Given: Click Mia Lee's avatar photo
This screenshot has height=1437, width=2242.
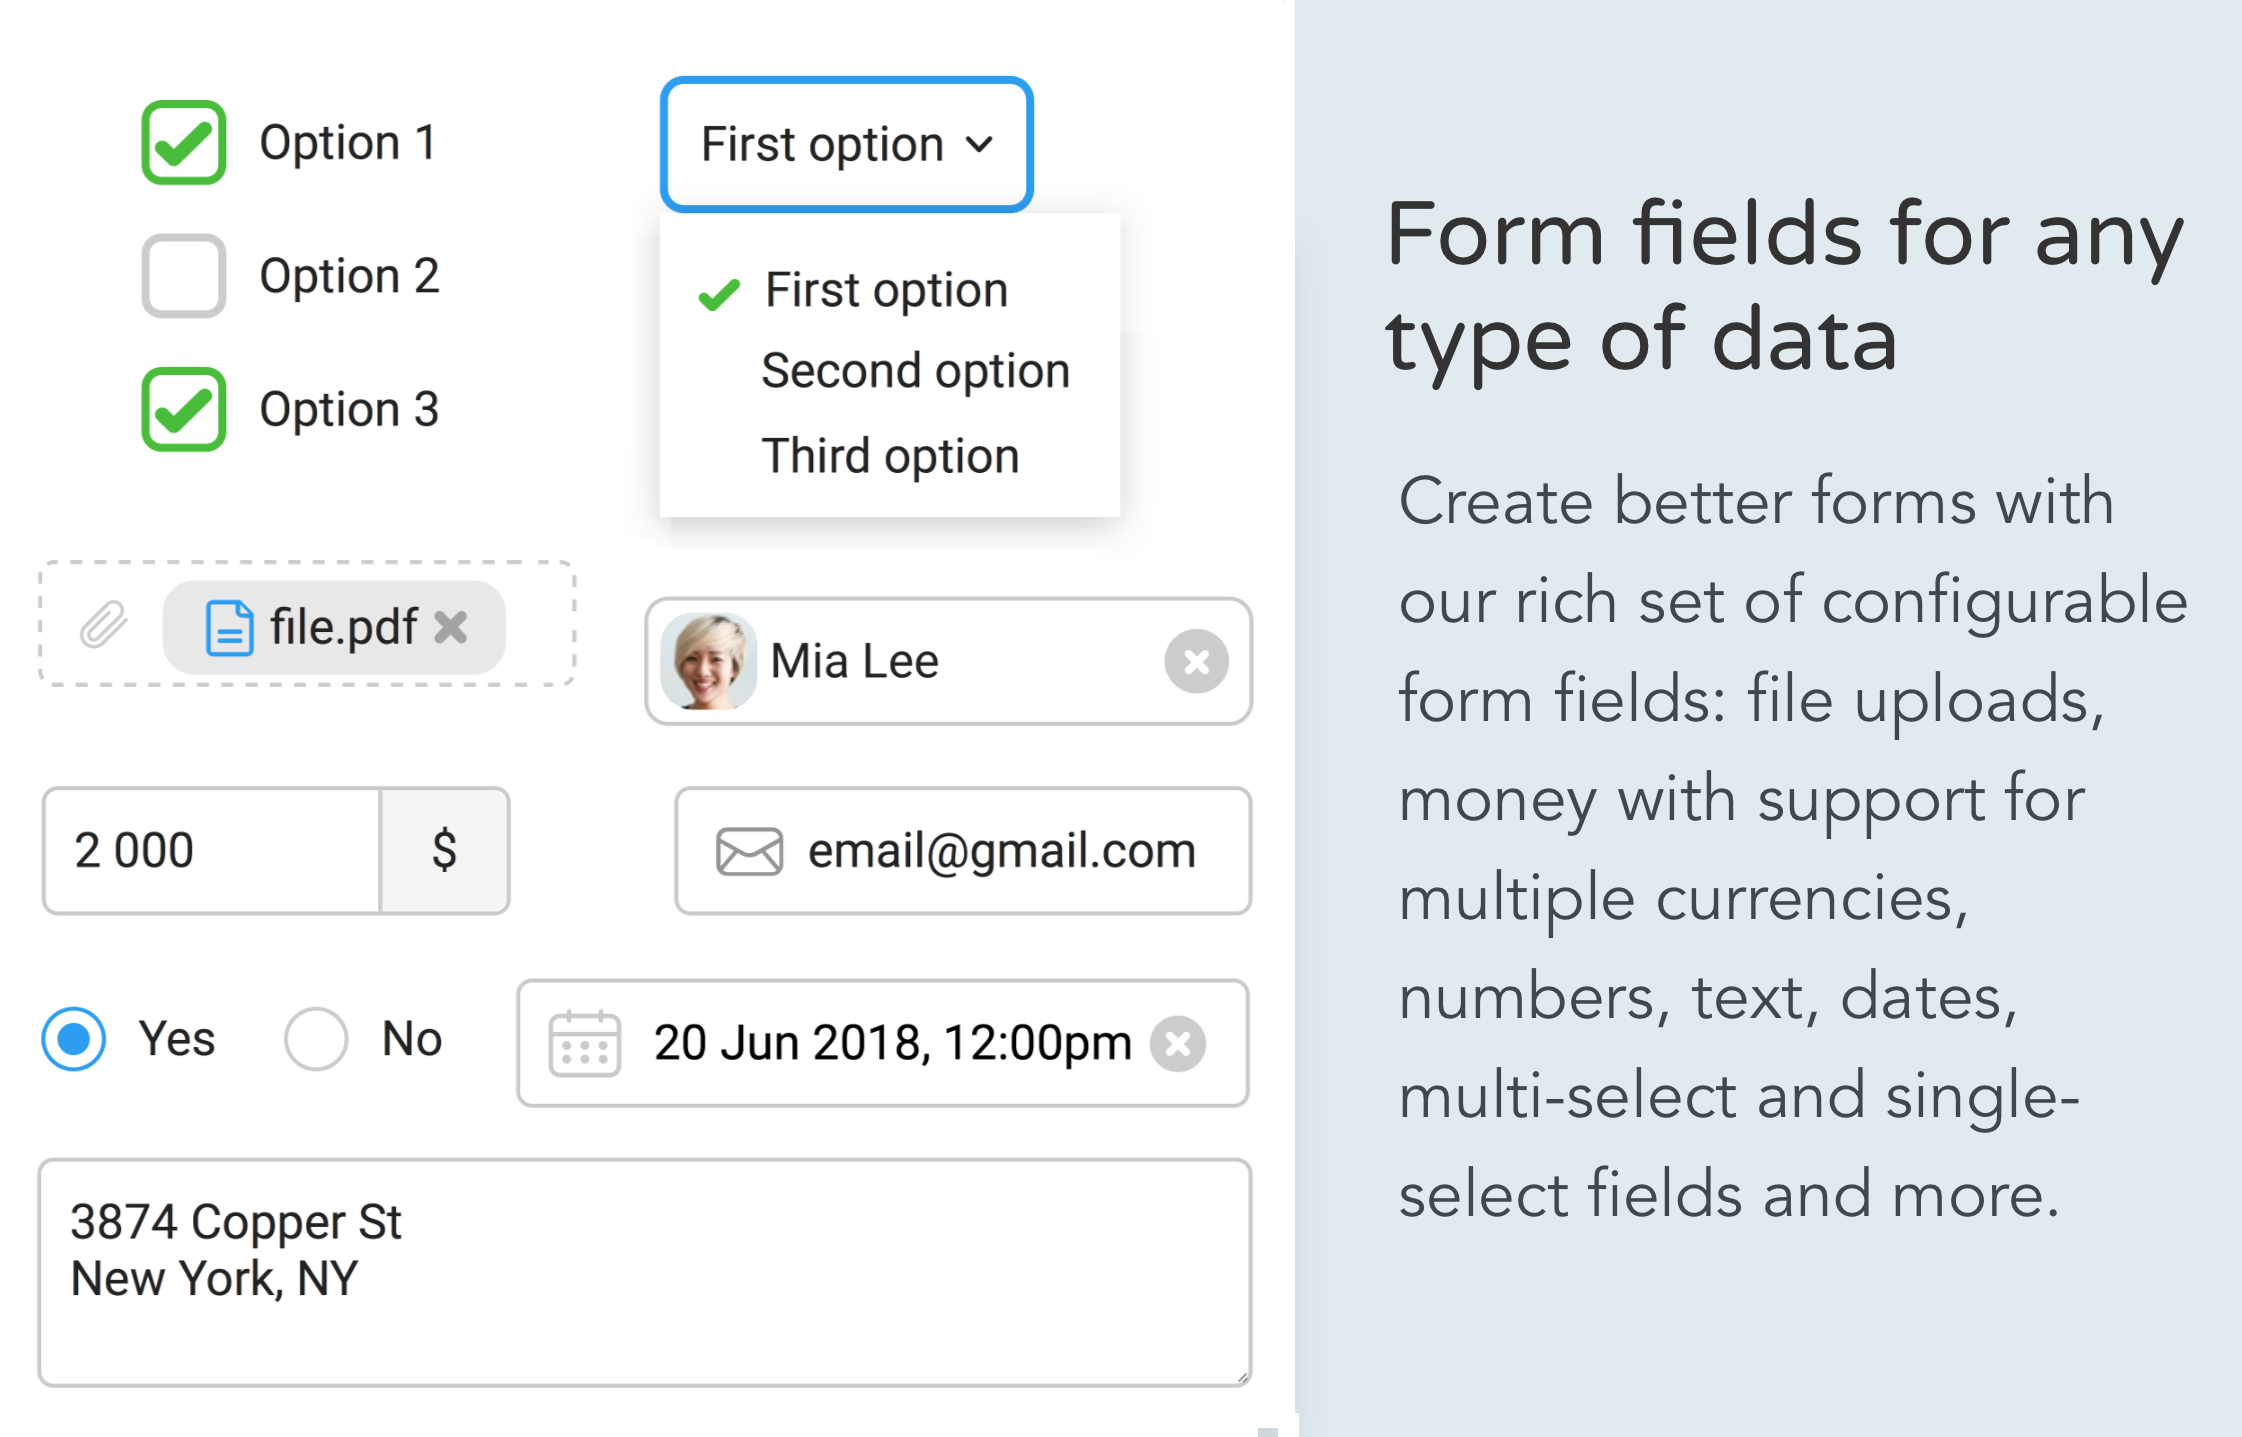Looking at the screenshot, I should point(708,661).
